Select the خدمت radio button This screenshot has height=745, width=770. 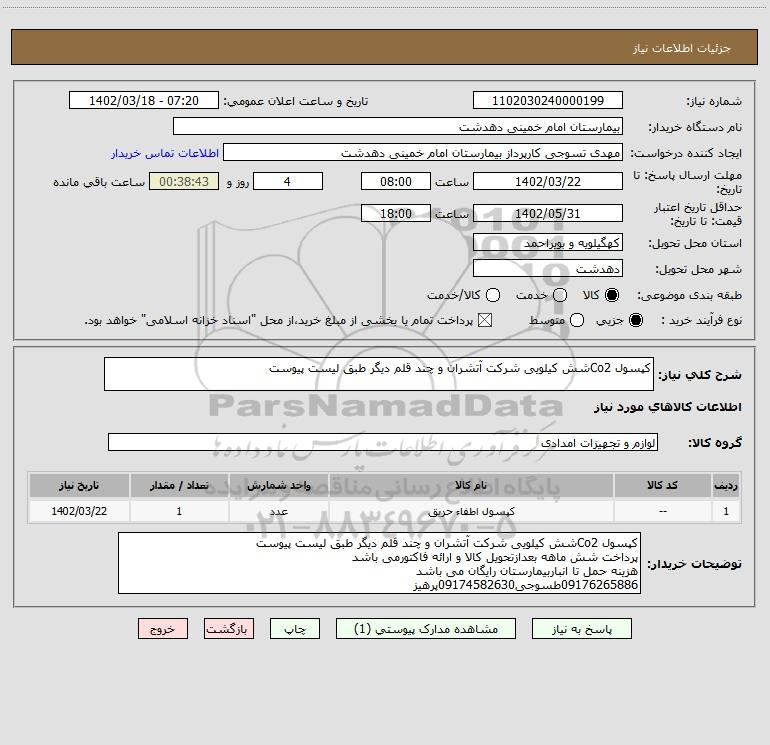[560, 295]
